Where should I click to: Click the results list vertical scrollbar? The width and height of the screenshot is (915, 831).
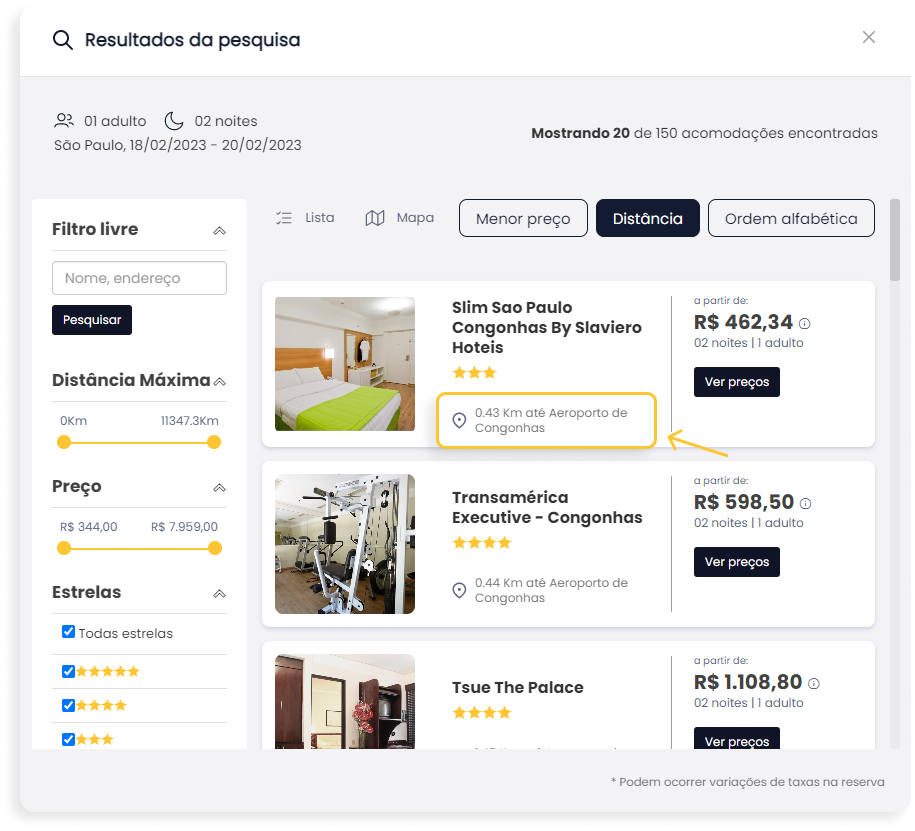point(895,240)
